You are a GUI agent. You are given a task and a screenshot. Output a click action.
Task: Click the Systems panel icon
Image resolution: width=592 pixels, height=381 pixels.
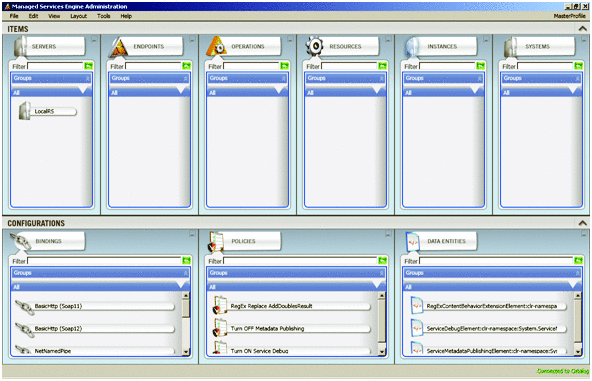(x=510, y=47)
